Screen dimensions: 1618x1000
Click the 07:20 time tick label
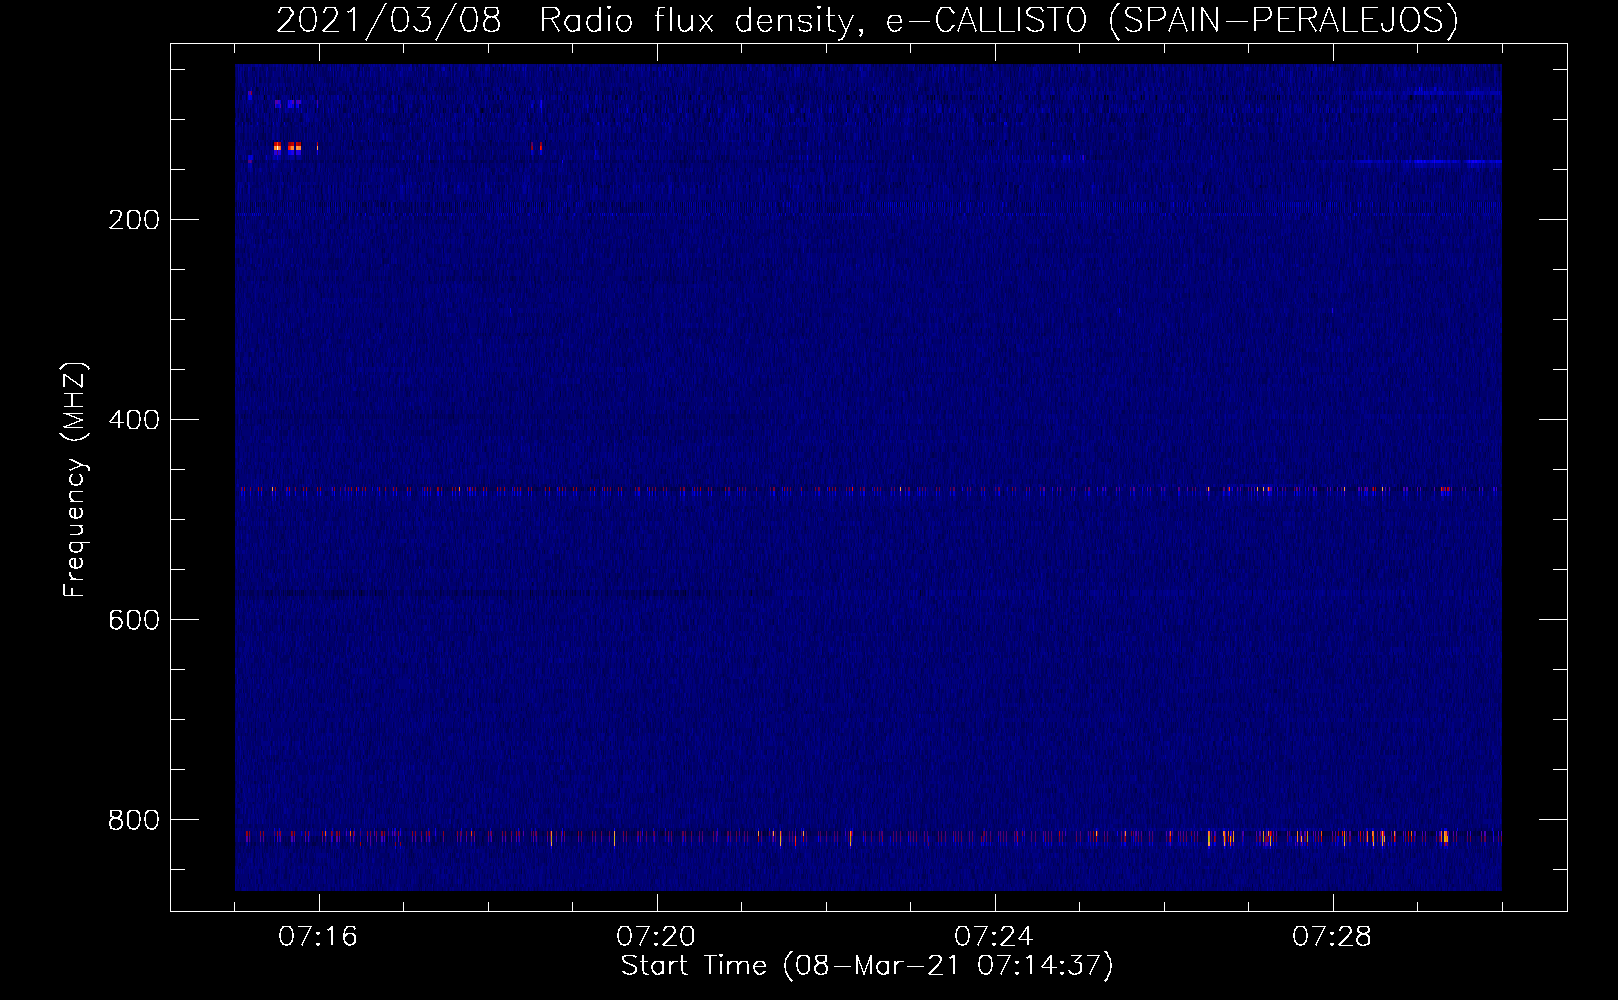[x=656, y=937]
